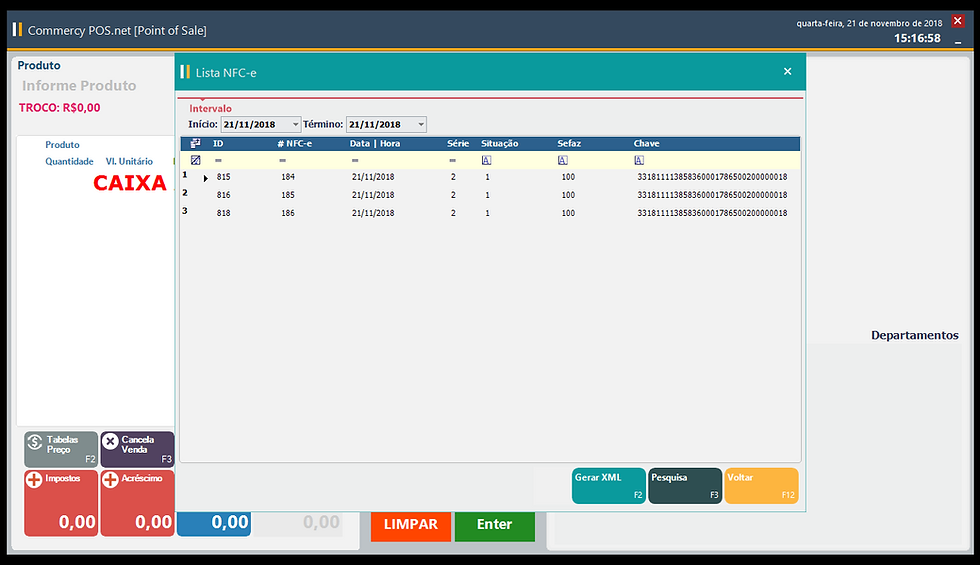The width and height of the screenshot is (980, 565).
Task: Click the dollar icon on Tabelas Preço
Action: (35, 442)
